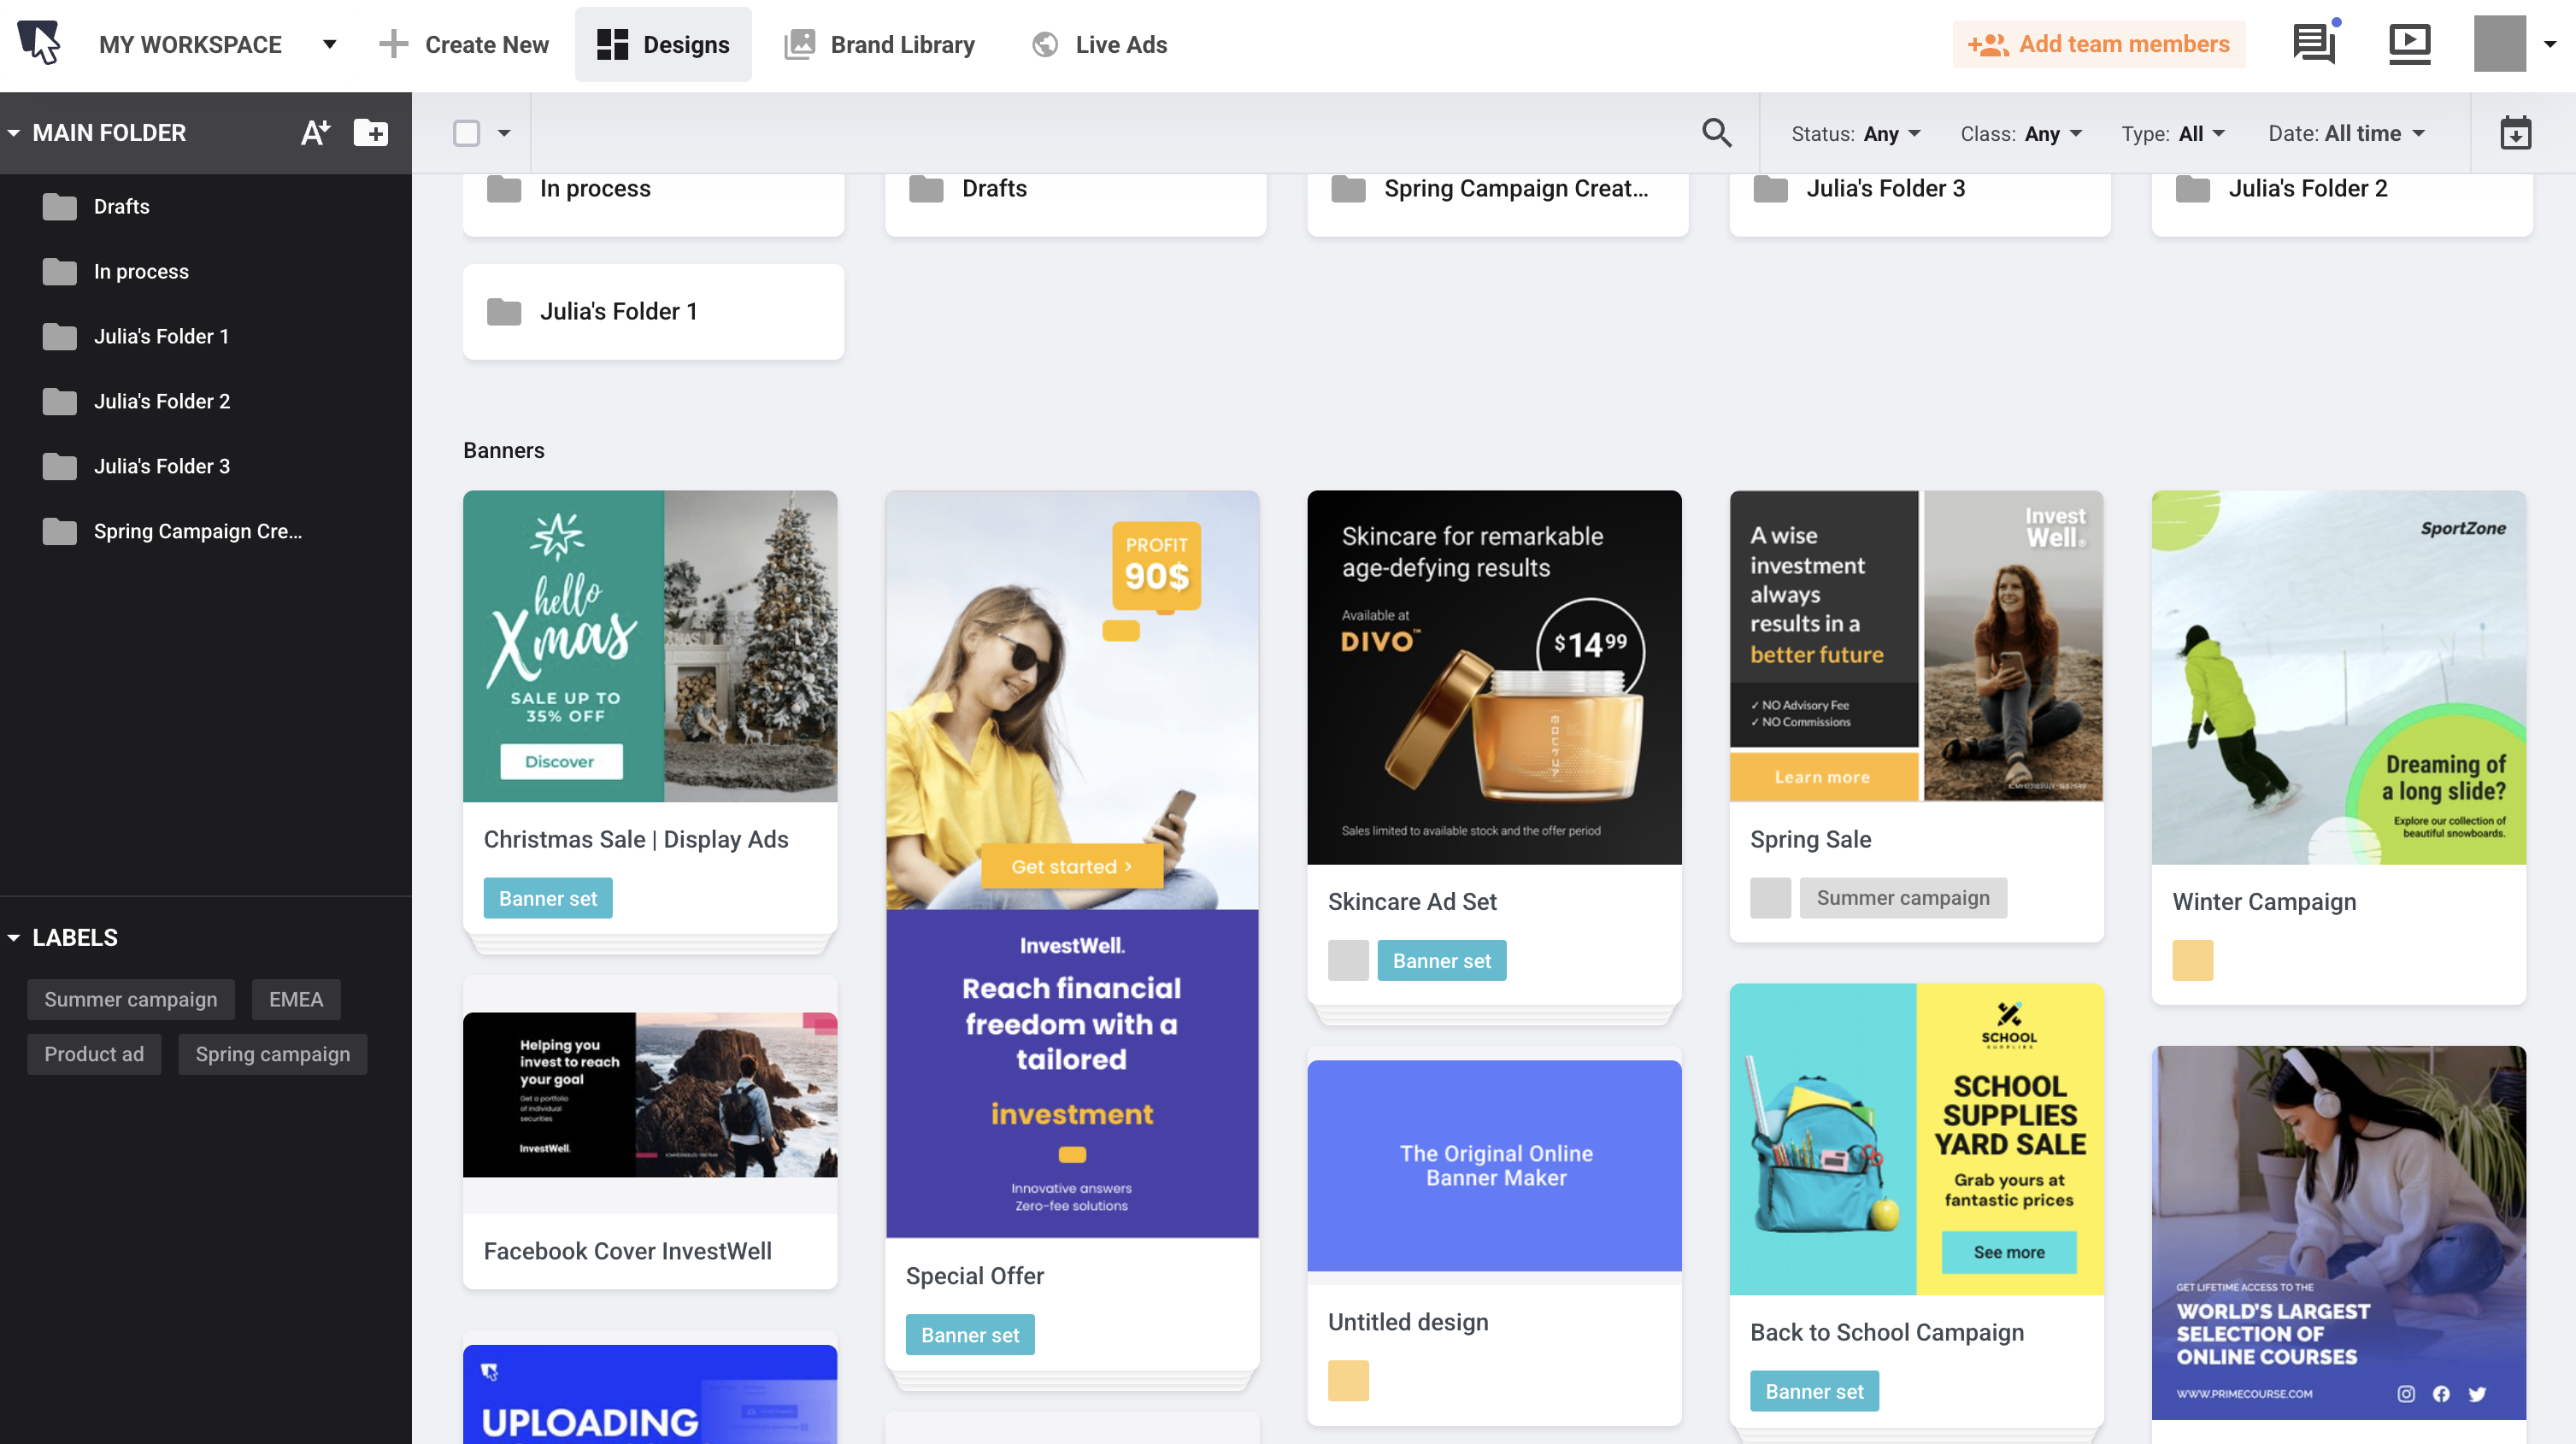Open the Status filter dropdown
The width and height of the screenshot is (2576, 1444).
pos(1856,133)
